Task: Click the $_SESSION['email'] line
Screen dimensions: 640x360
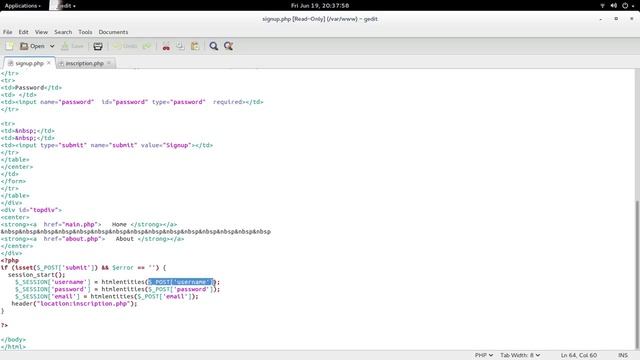Action: coord(107,296)
